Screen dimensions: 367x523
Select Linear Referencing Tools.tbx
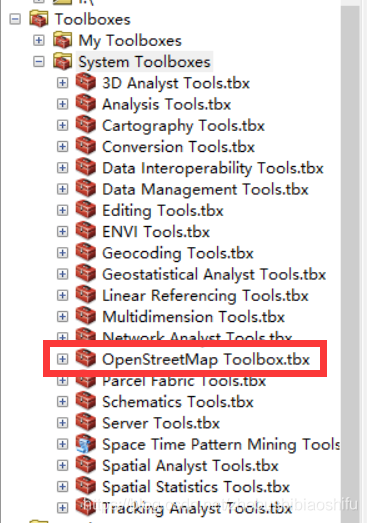click(205, 296)
